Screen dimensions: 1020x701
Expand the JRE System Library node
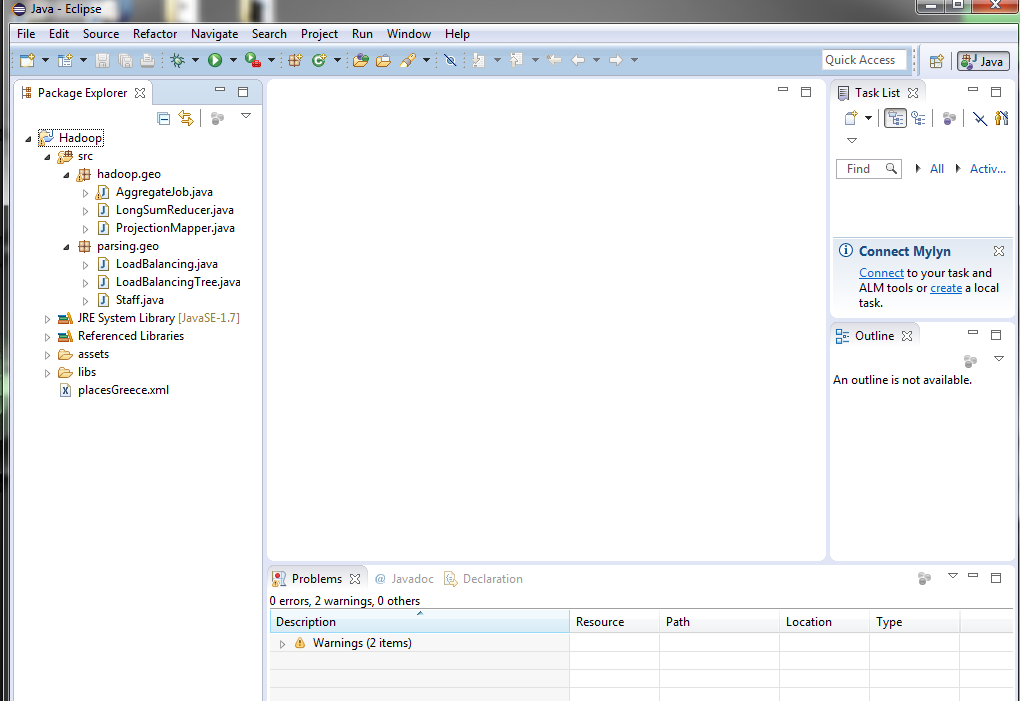[x=47, y=319]
